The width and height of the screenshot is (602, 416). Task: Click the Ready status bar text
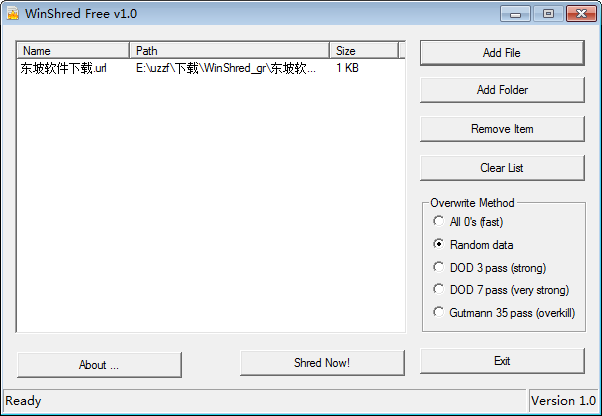23,401
